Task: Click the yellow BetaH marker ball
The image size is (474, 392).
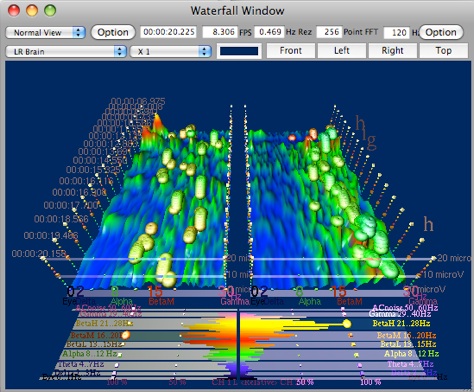Action: point(347,324)
